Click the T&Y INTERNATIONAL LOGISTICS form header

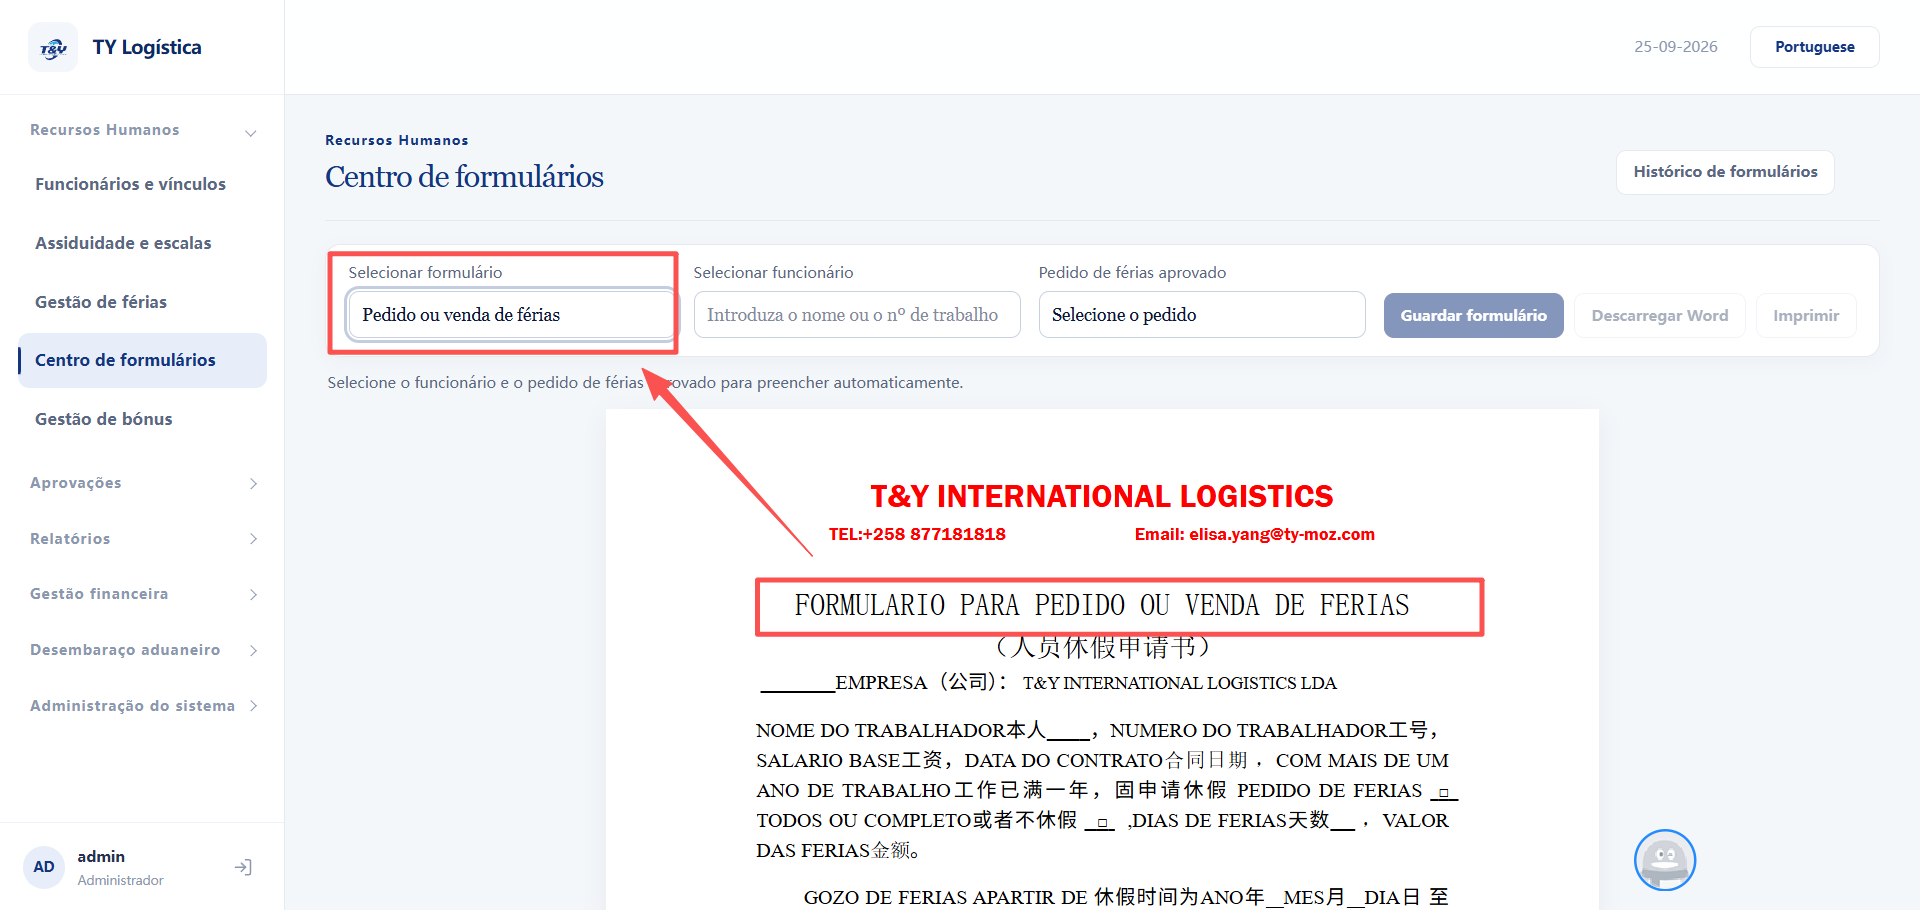[1102, 496]
